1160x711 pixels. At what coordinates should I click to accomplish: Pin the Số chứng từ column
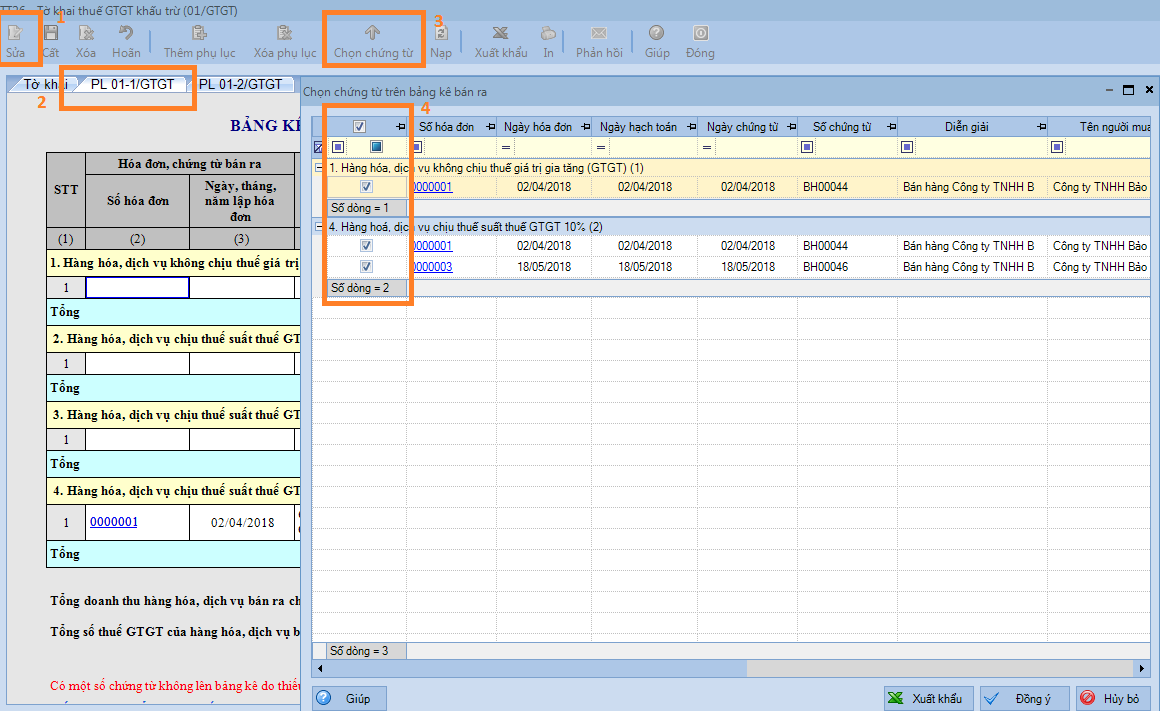[891, 127]
